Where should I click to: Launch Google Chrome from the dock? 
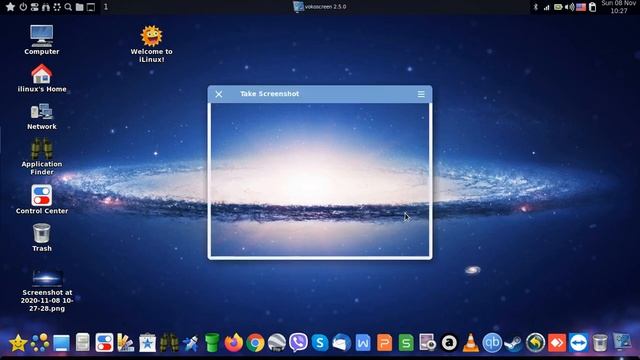(x=255, y=343)
